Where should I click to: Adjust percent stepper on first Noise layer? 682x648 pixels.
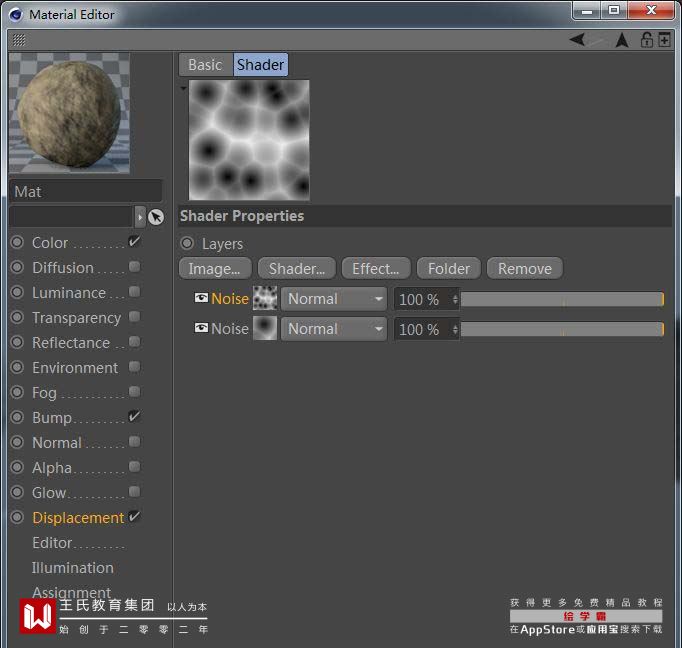tap(455, 299)
